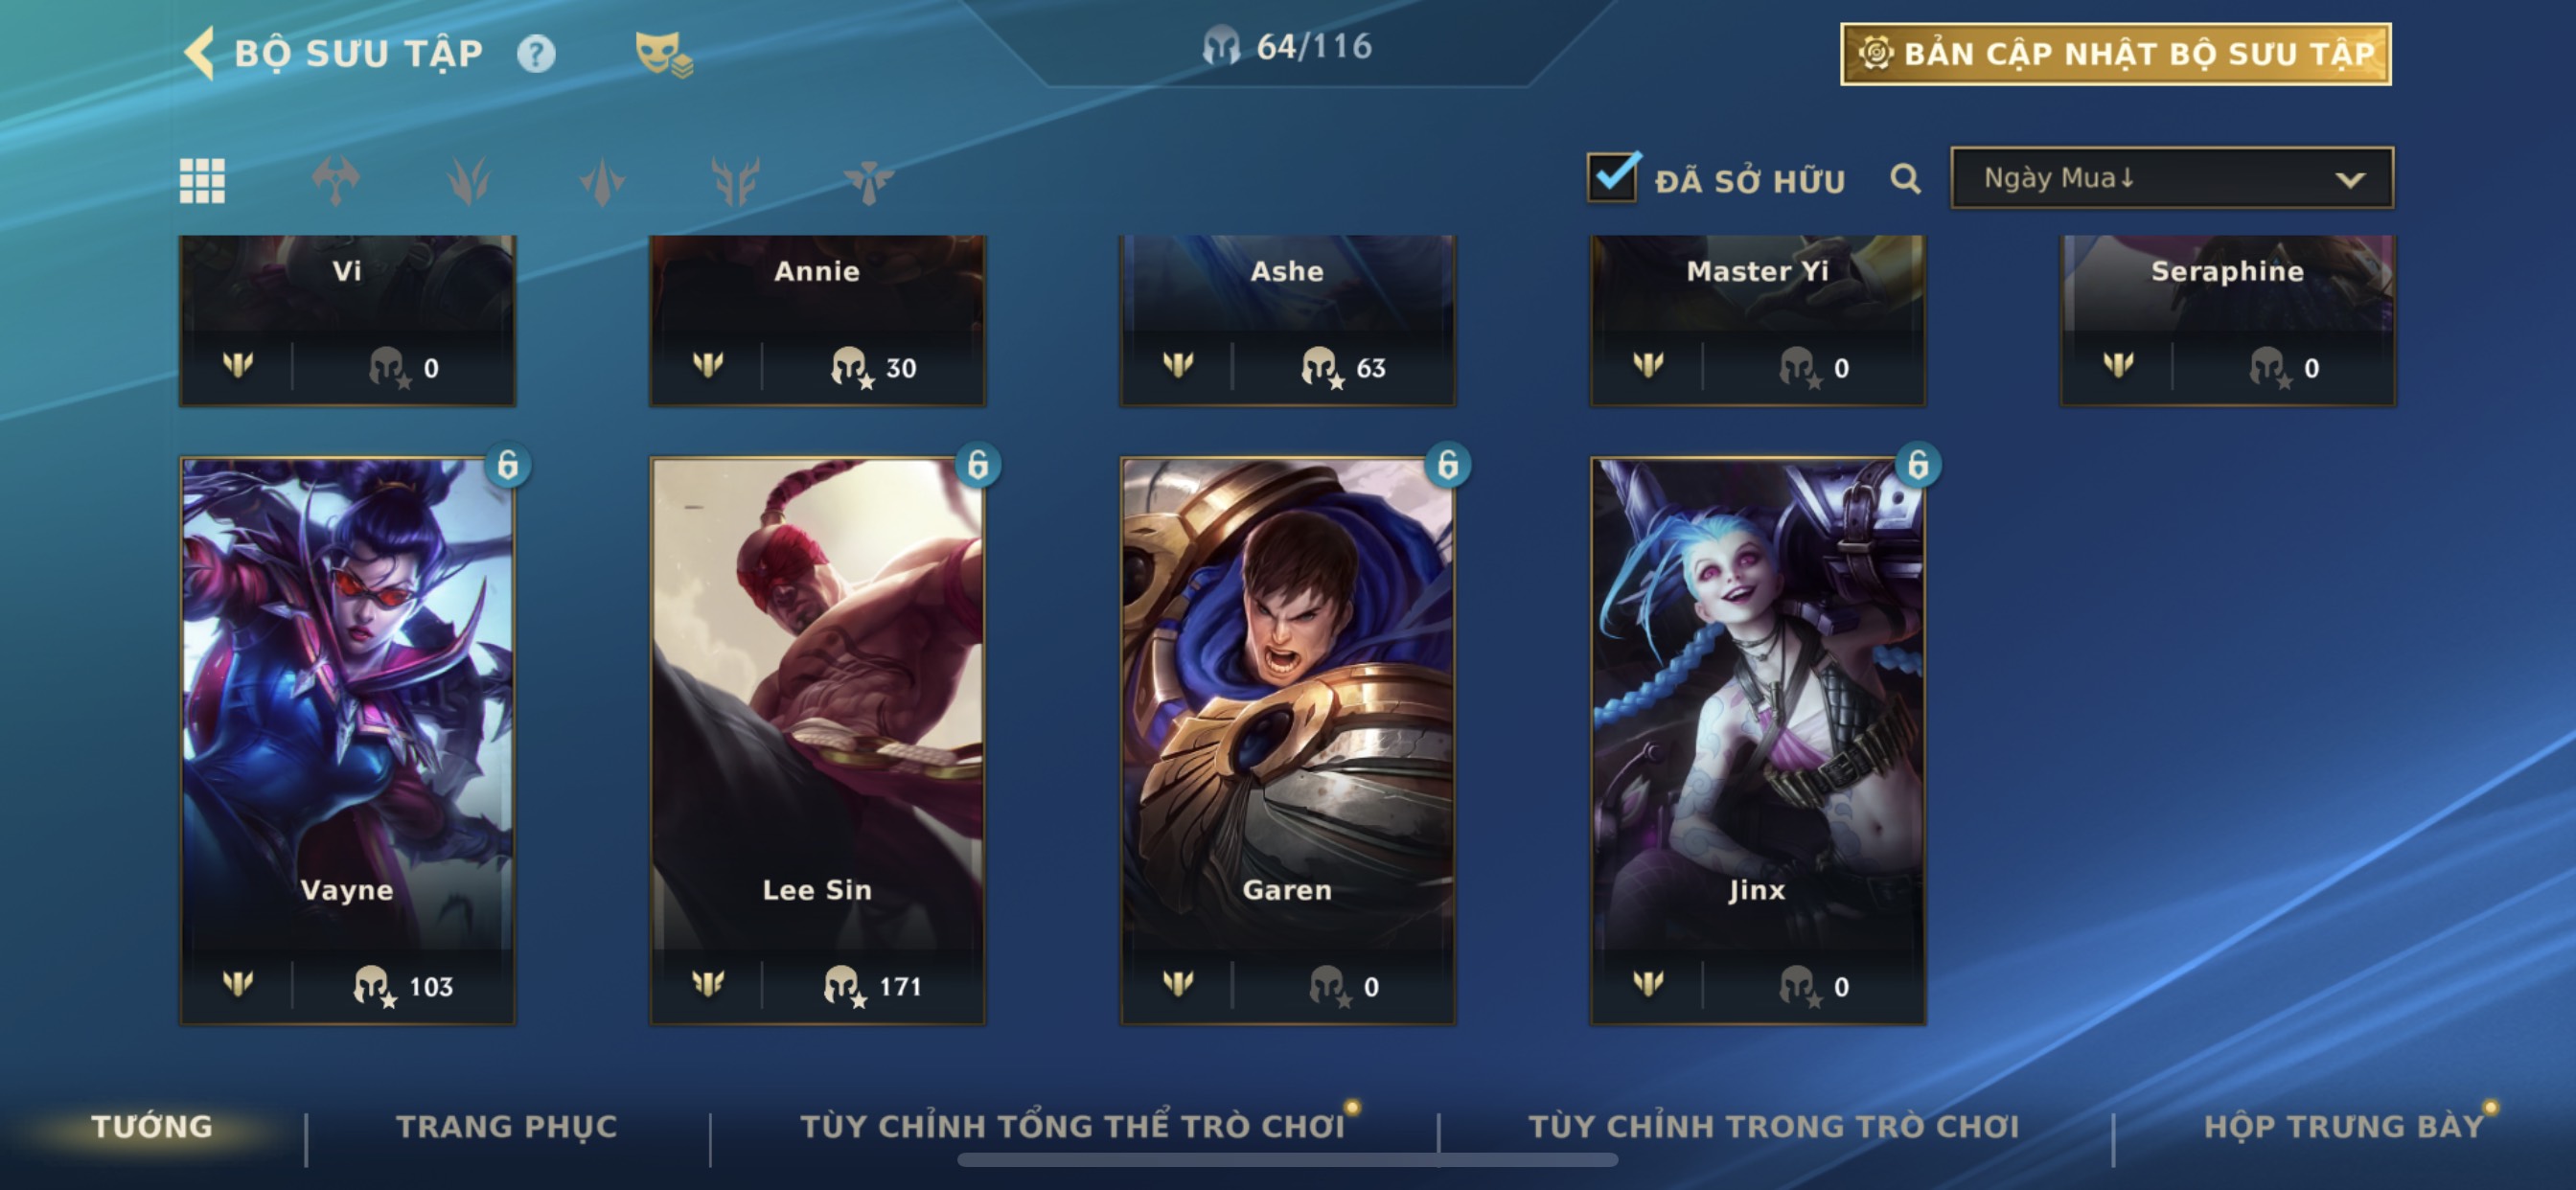Viewport: 2576px width, 1190px height.
Task: Open the Ashe champion card
Action: tap(1288, 320)
